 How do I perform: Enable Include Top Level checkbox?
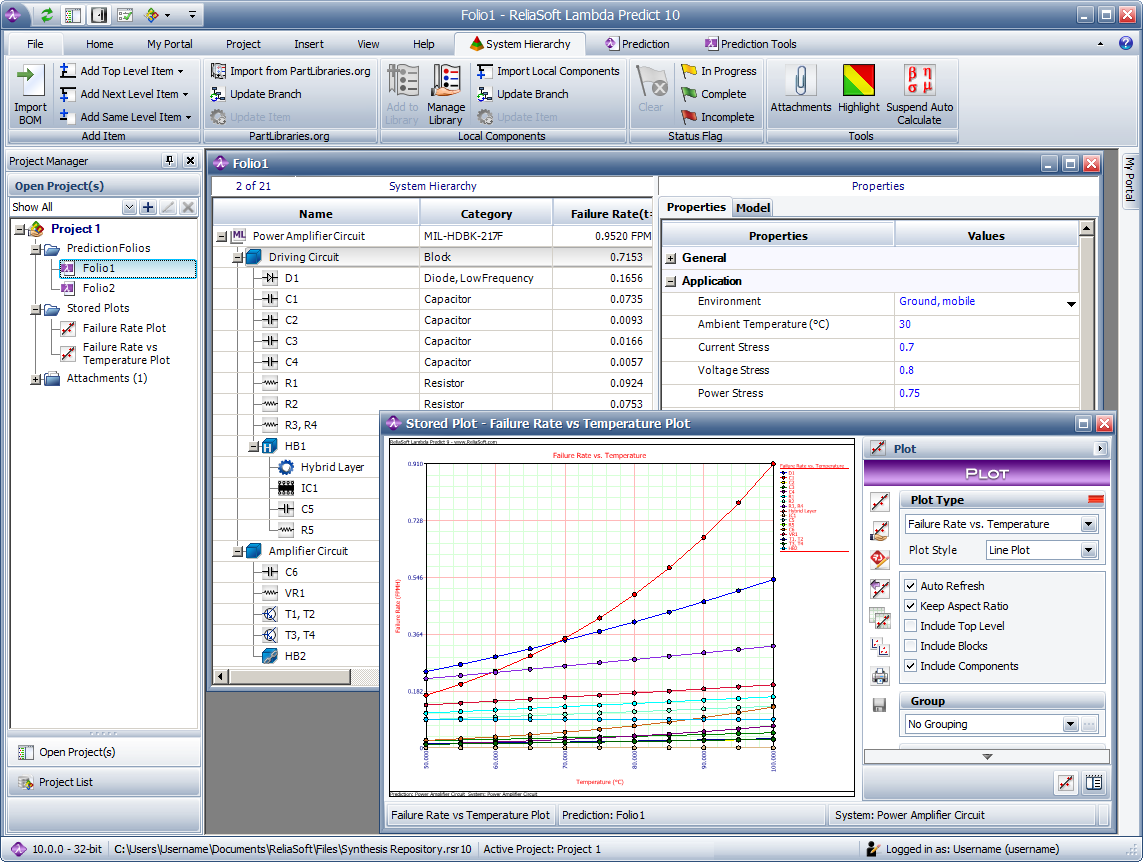[911, 626]
